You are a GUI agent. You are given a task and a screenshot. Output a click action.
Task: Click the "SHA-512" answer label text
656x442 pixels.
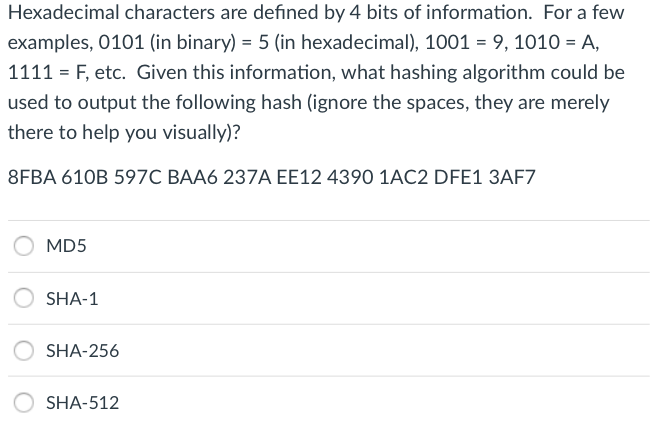tap(82, 403)
